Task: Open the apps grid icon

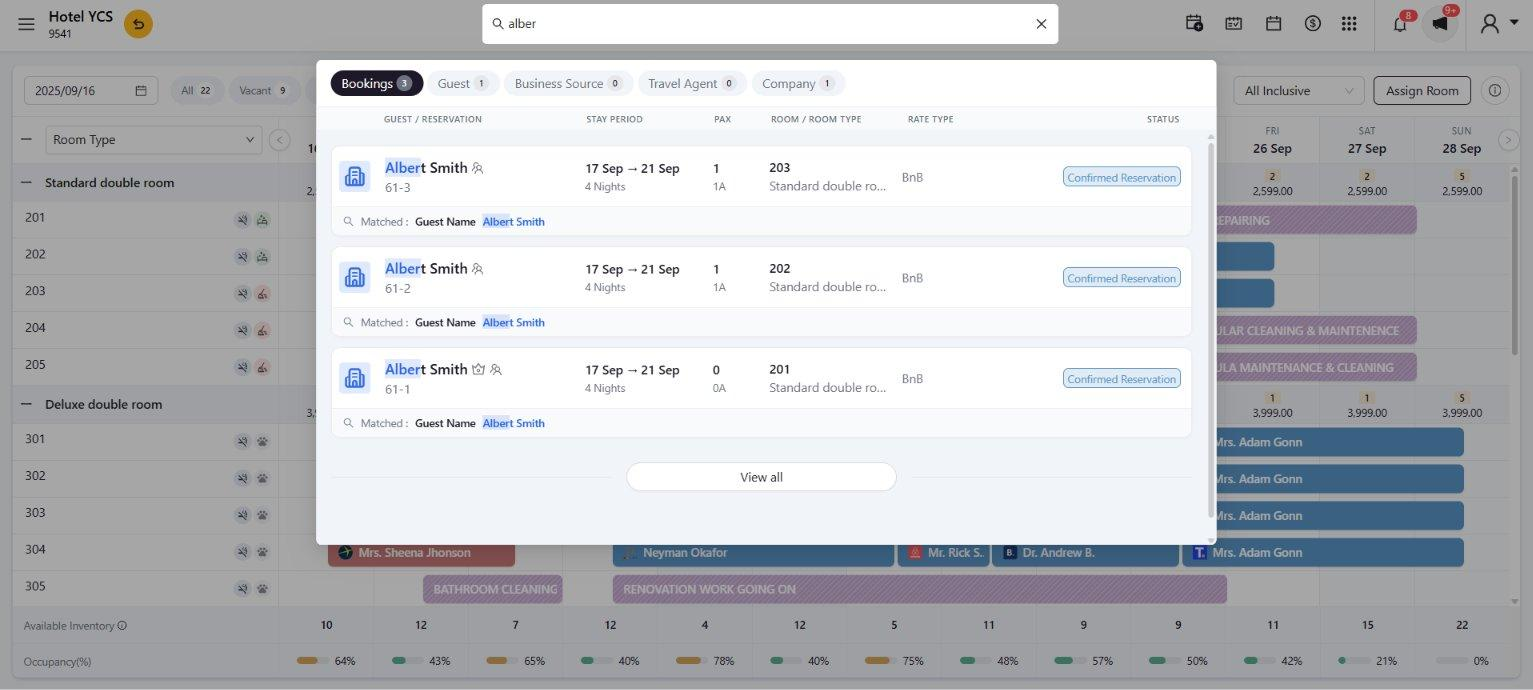Action: [1349, 24]
